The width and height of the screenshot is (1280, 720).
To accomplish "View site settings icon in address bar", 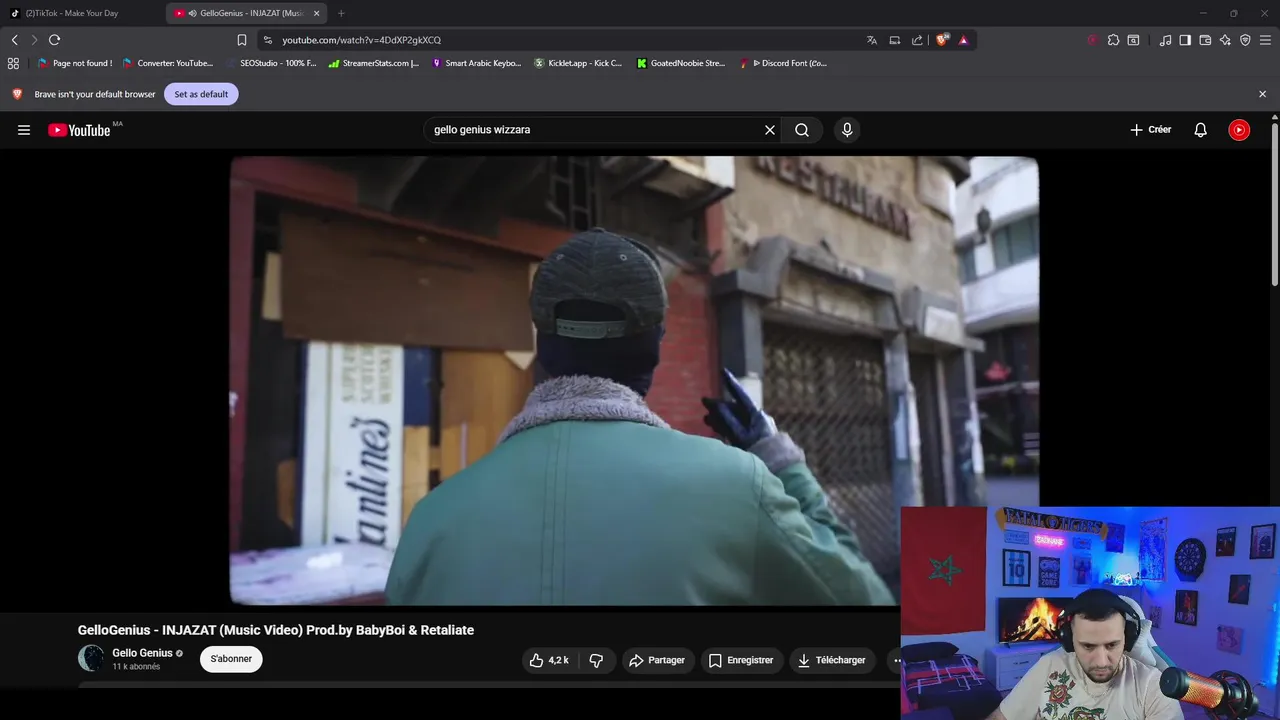I will point(267,40).
